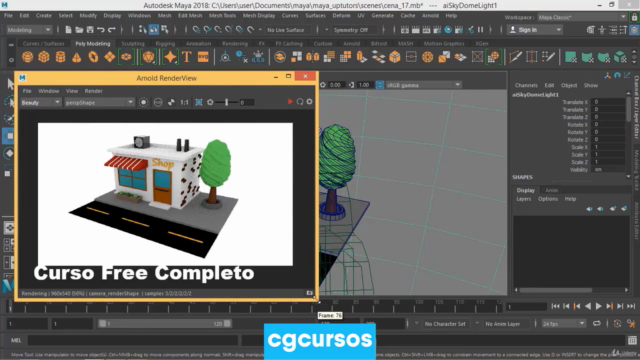Adjust the RenderView exposure slider
The image size is (640, 360).
click(227, 102)
